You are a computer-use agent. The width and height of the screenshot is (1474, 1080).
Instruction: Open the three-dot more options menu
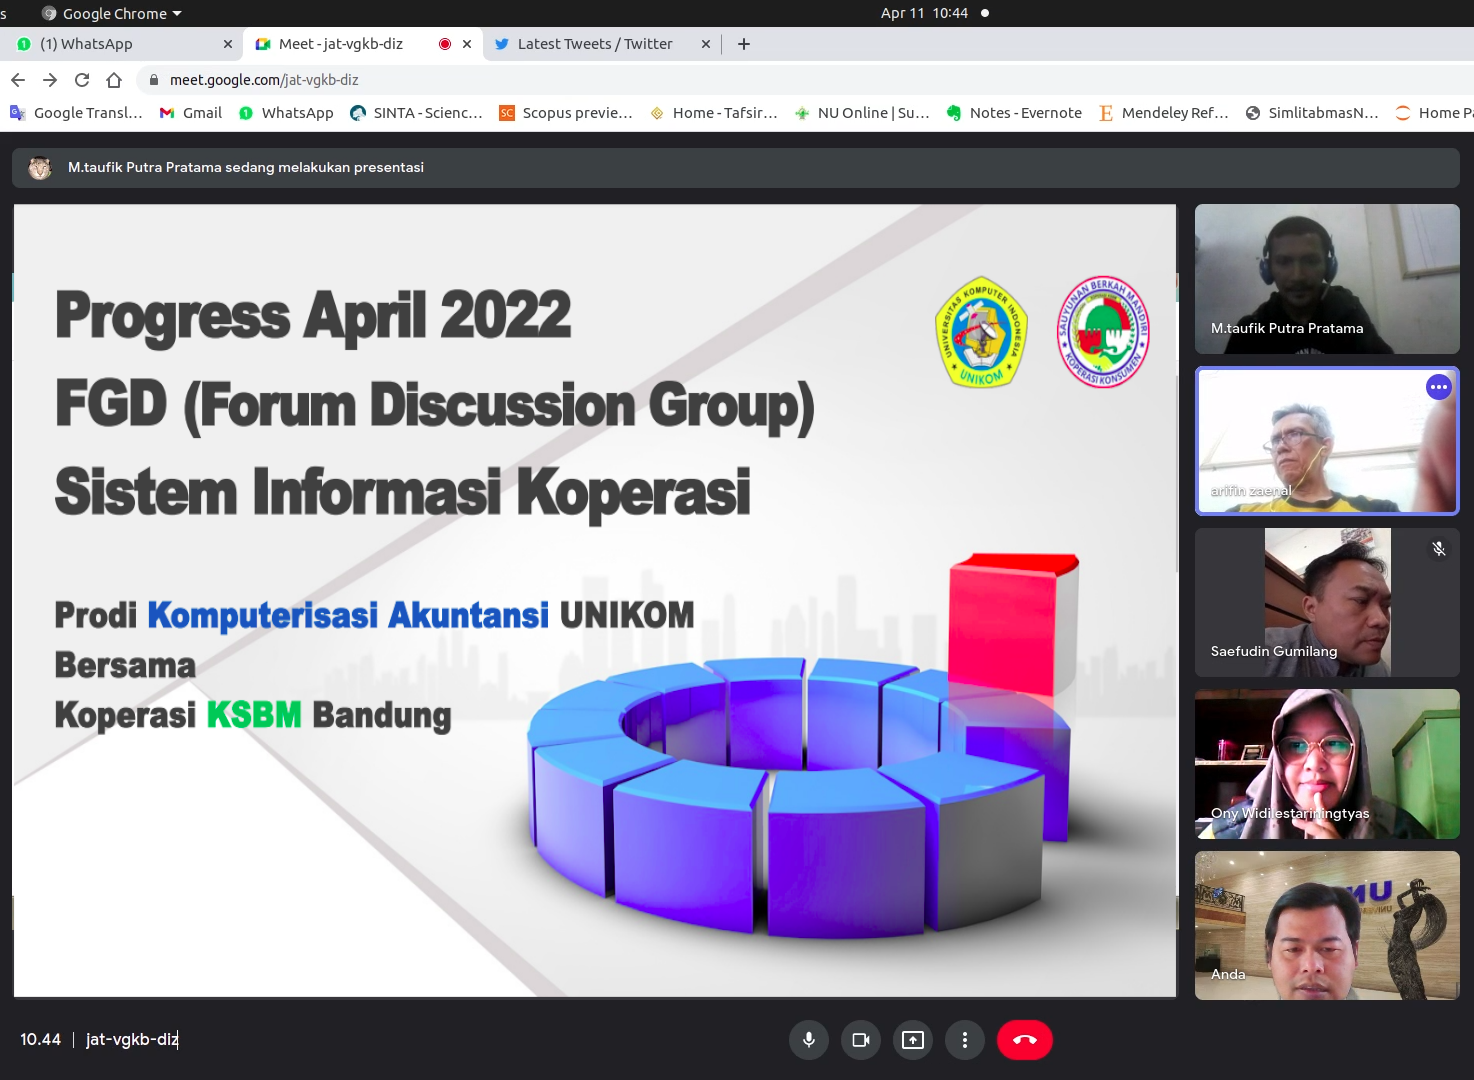tap(965, 1040)
